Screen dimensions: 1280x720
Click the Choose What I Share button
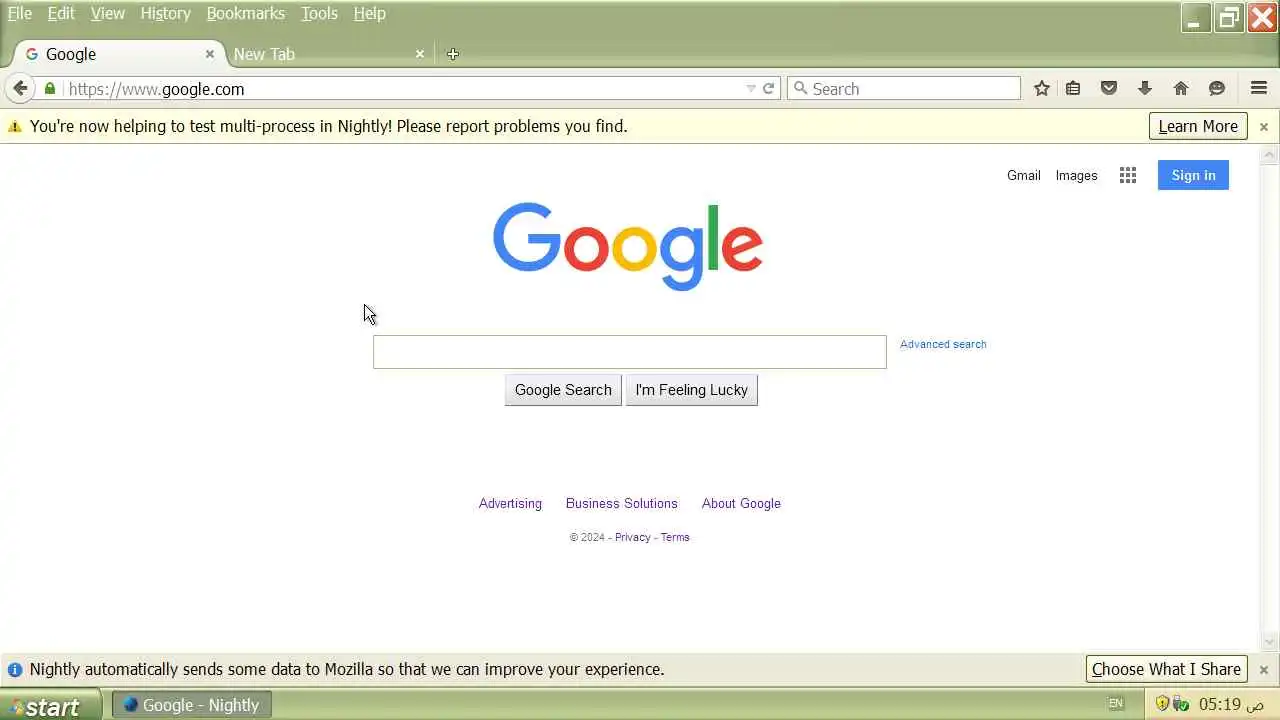tap(1166, 669)
